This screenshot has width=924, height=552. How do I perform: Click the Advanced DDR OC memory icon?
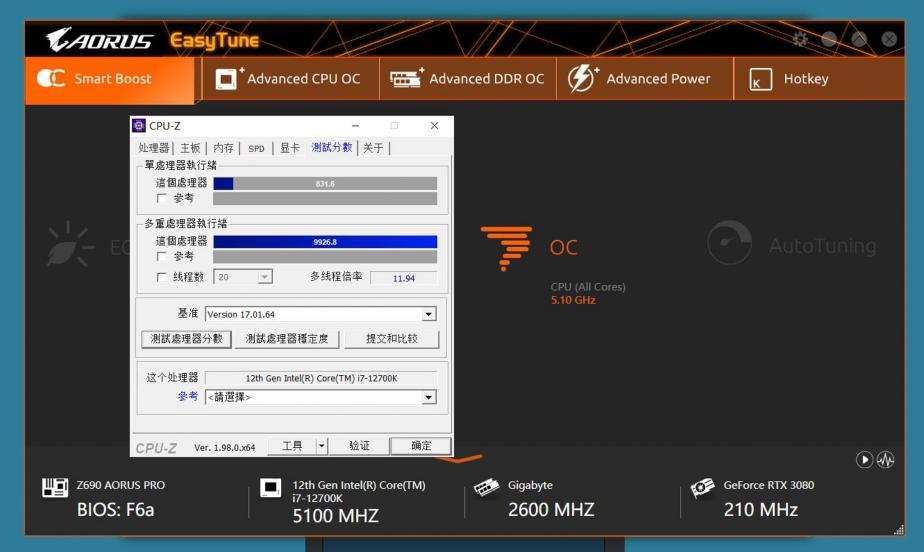(406, 78)
